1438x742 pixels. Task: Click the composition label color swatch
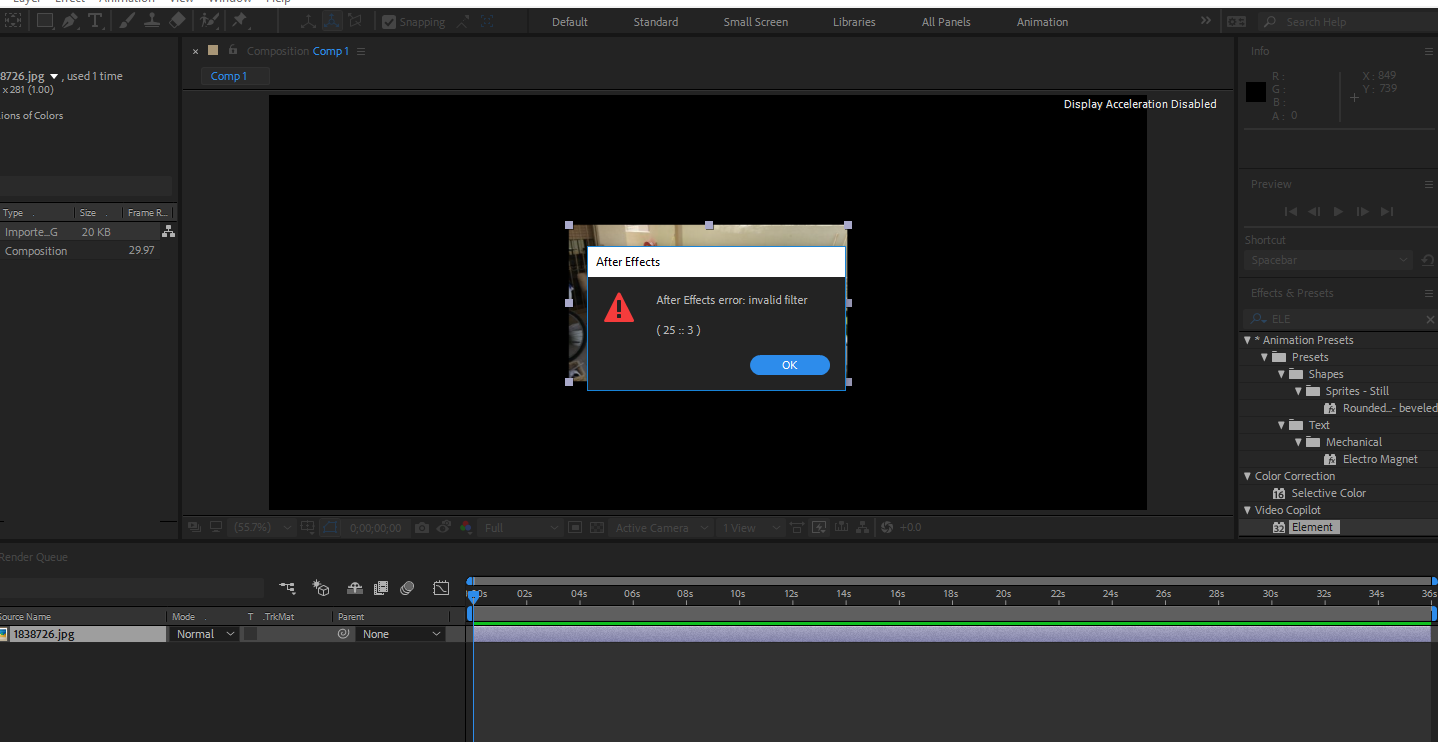212,50
